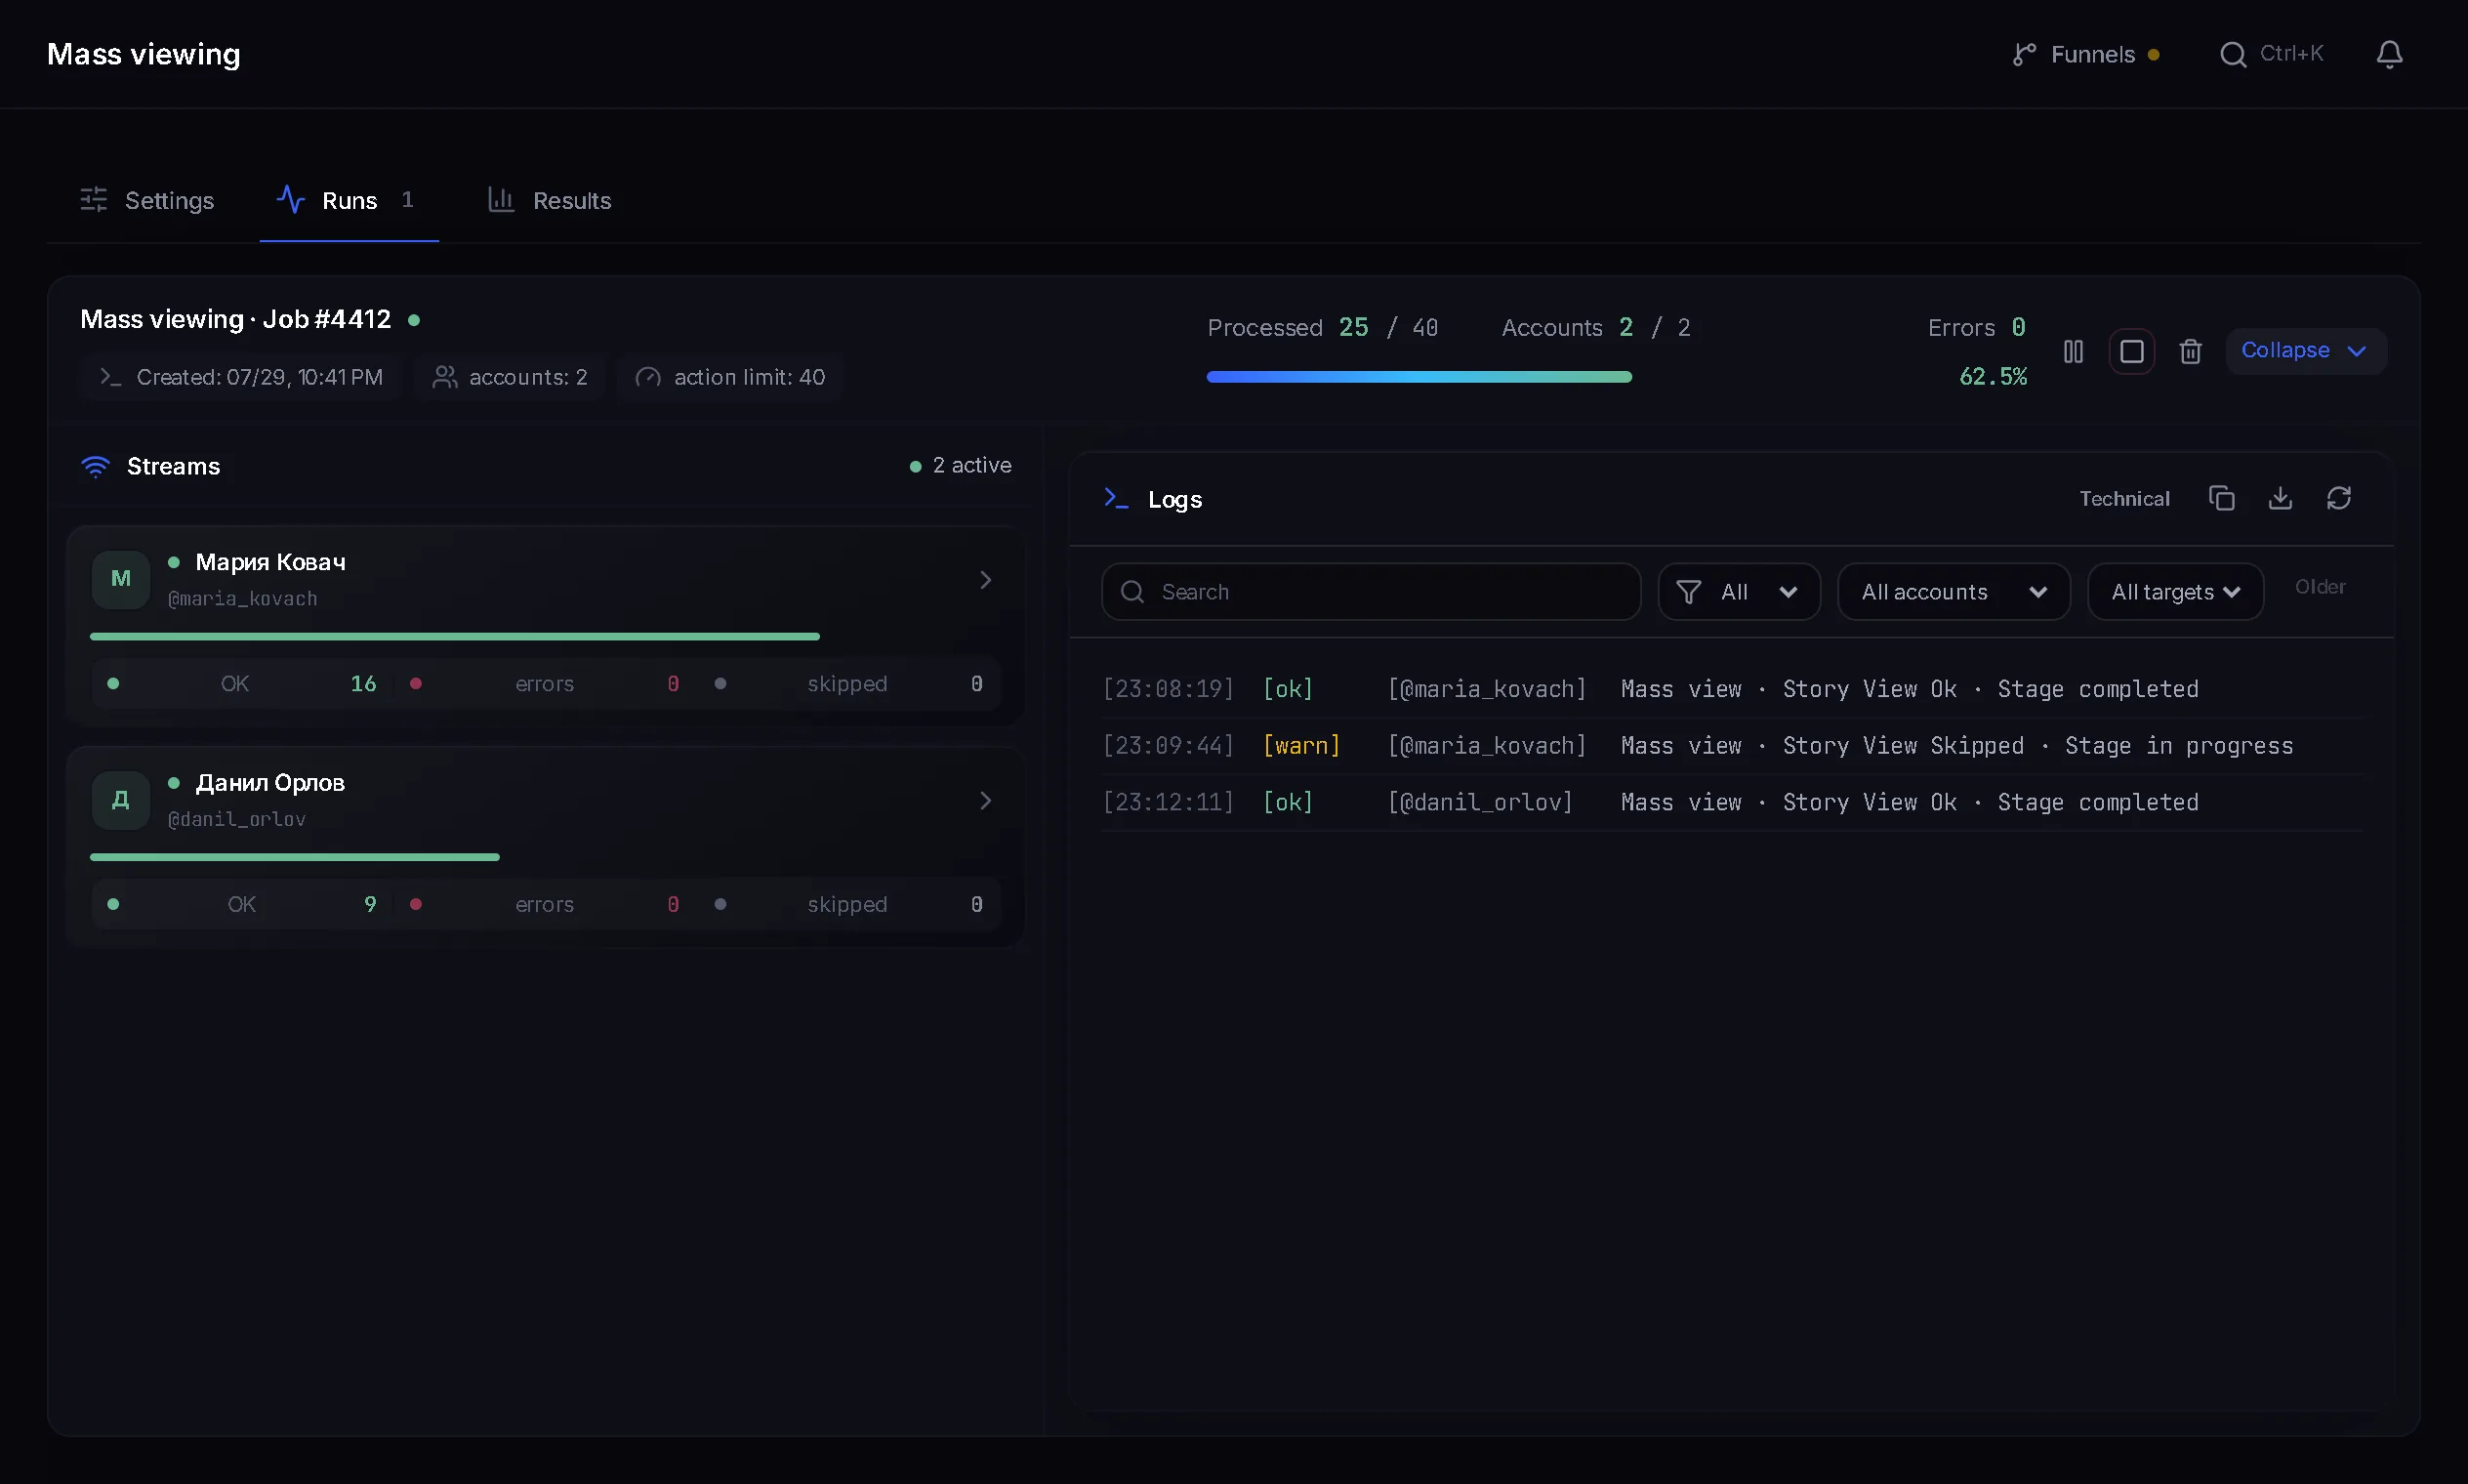Toggle Technical log mode
The image size is (2468, 1484).
pyautogui.click(x=2124, y=498)
